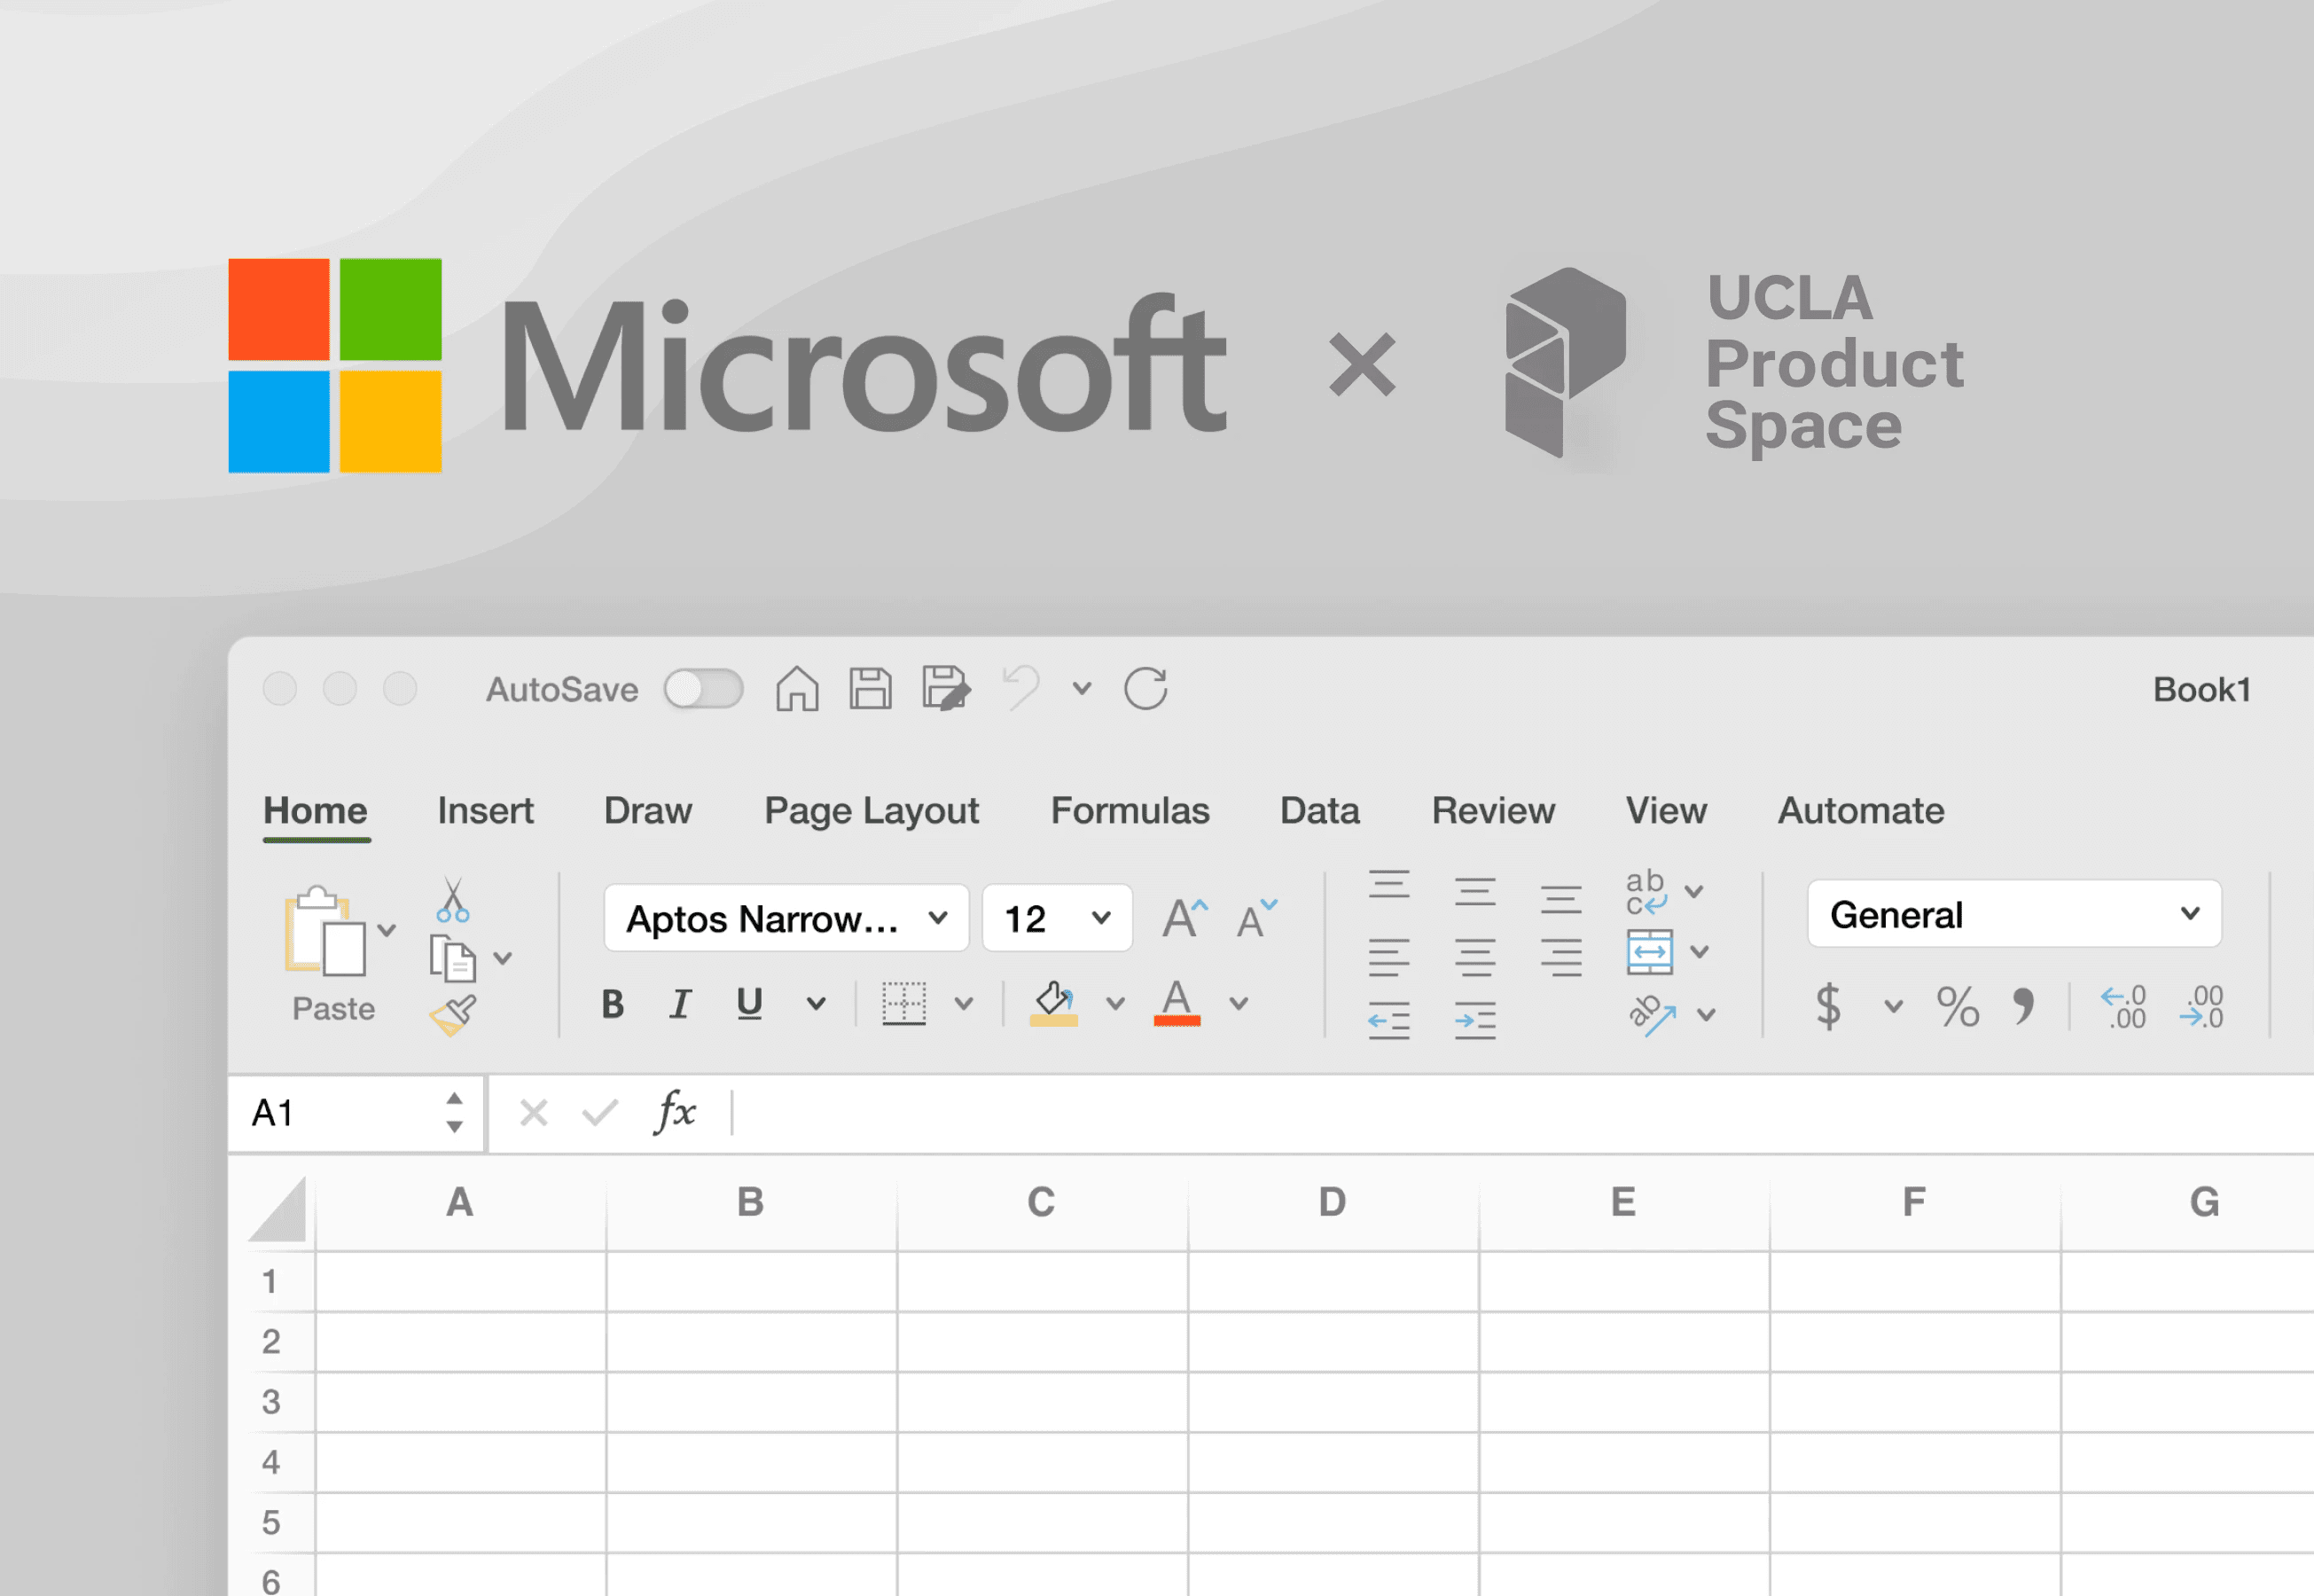Toggle Bold formatting

pyautogui.click(x=613, y=1004)
